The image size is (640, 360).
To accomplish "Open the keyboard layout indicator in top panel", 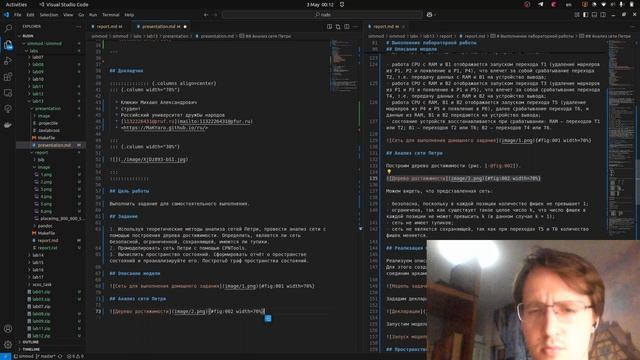I will pyautogui.click(x=569, y=4).
